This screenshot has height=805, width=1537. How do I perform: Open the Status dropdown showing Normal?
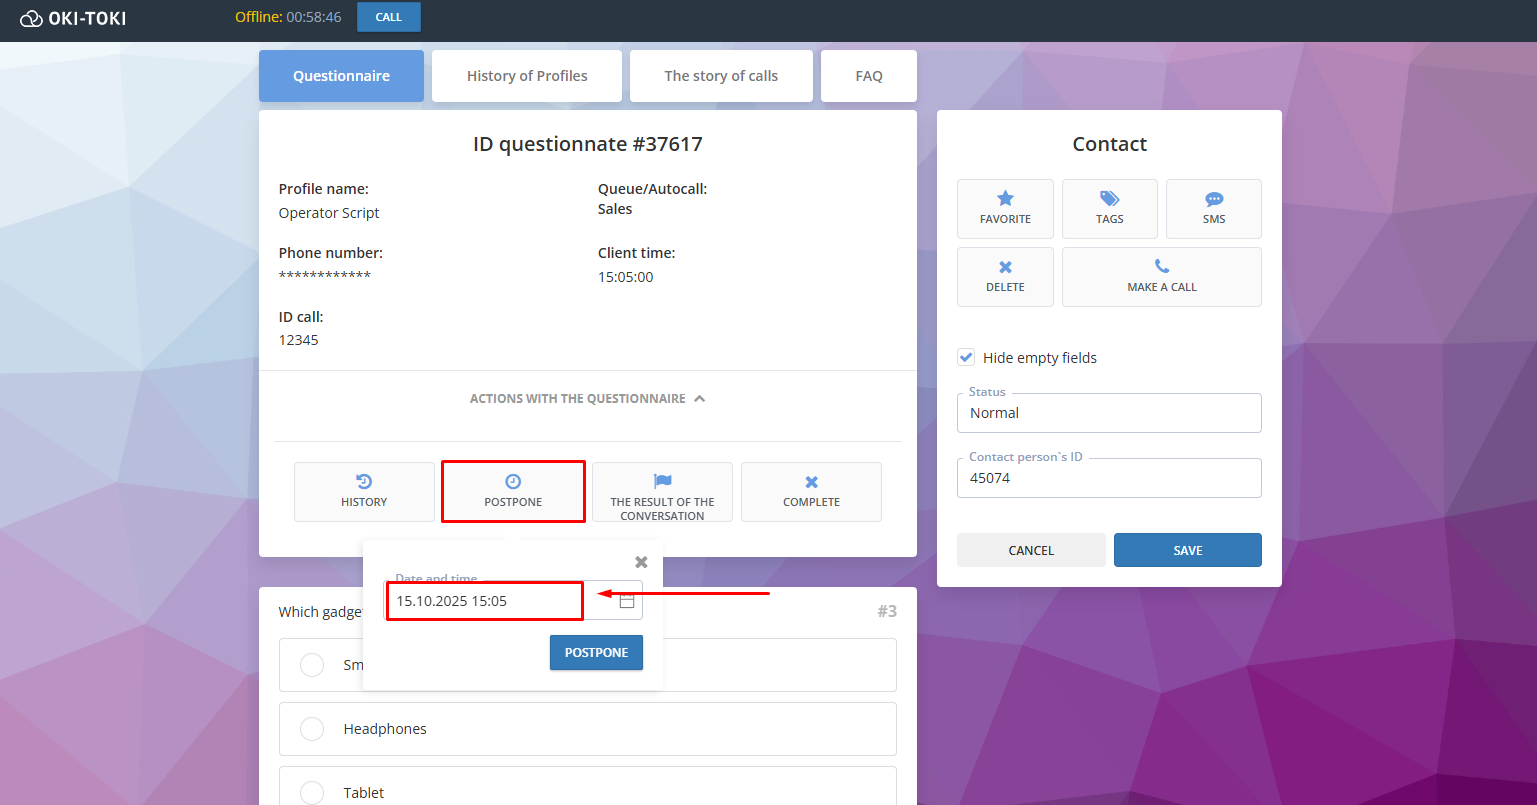(x=1108, y=413)
